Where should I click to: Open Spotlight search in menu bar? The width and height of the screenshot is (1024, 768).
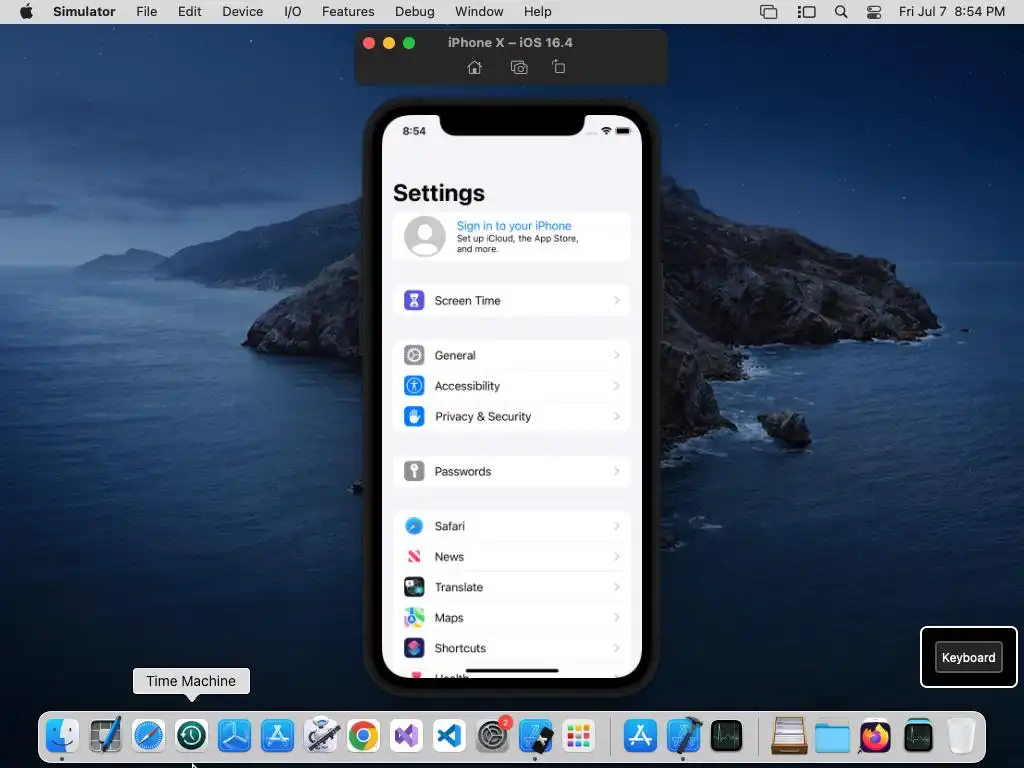click(x=841, y=12)
